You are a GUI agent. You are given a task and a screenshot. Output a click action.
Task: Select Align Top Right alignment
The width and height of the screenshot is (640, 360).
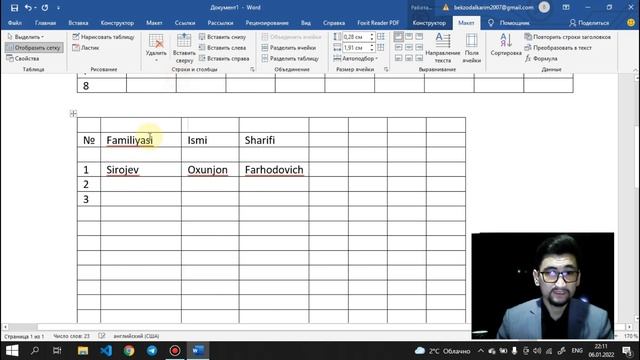tap(419, 37)
